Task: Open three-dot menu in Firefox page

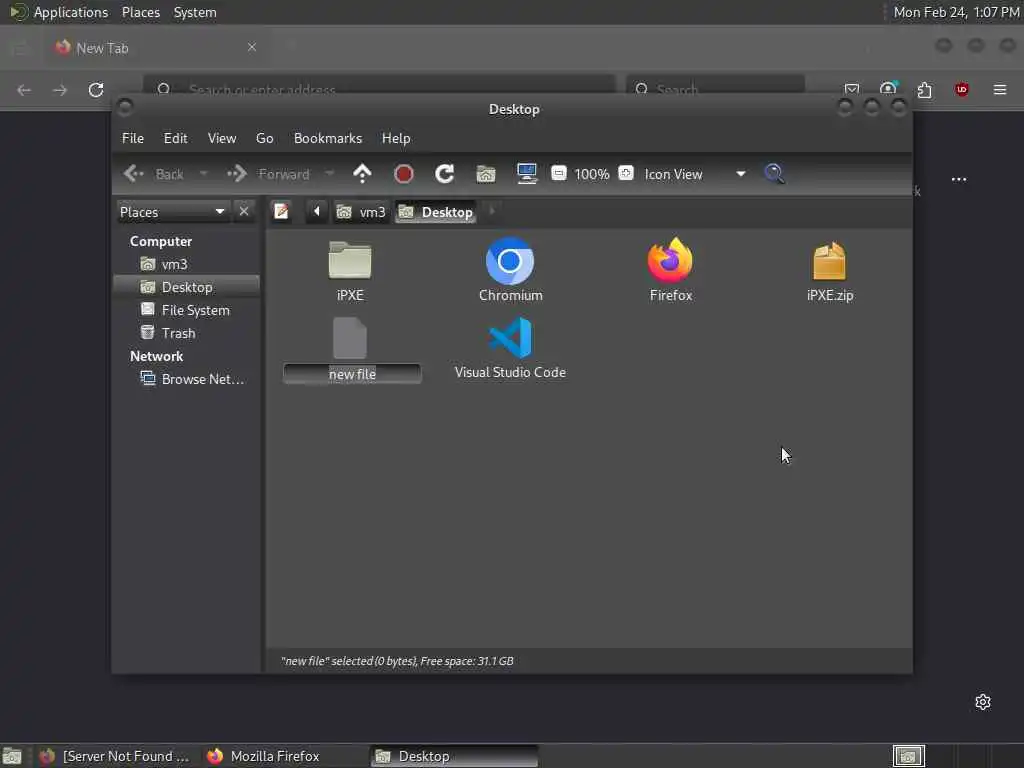Action: (x=959, y=179)
